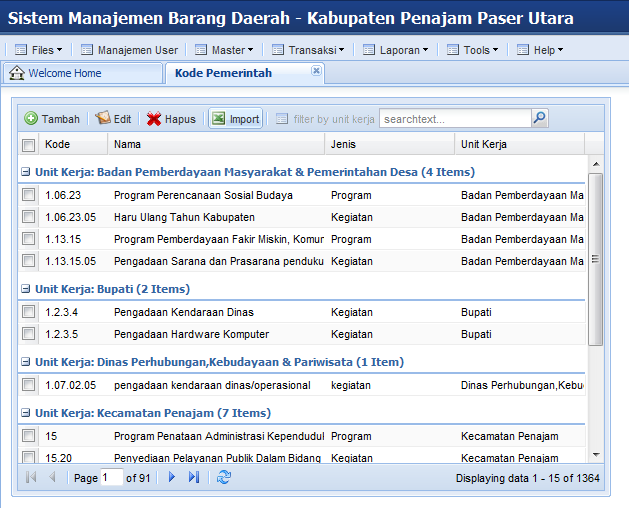Click the Welcome Home house icon

click(16, 73)
